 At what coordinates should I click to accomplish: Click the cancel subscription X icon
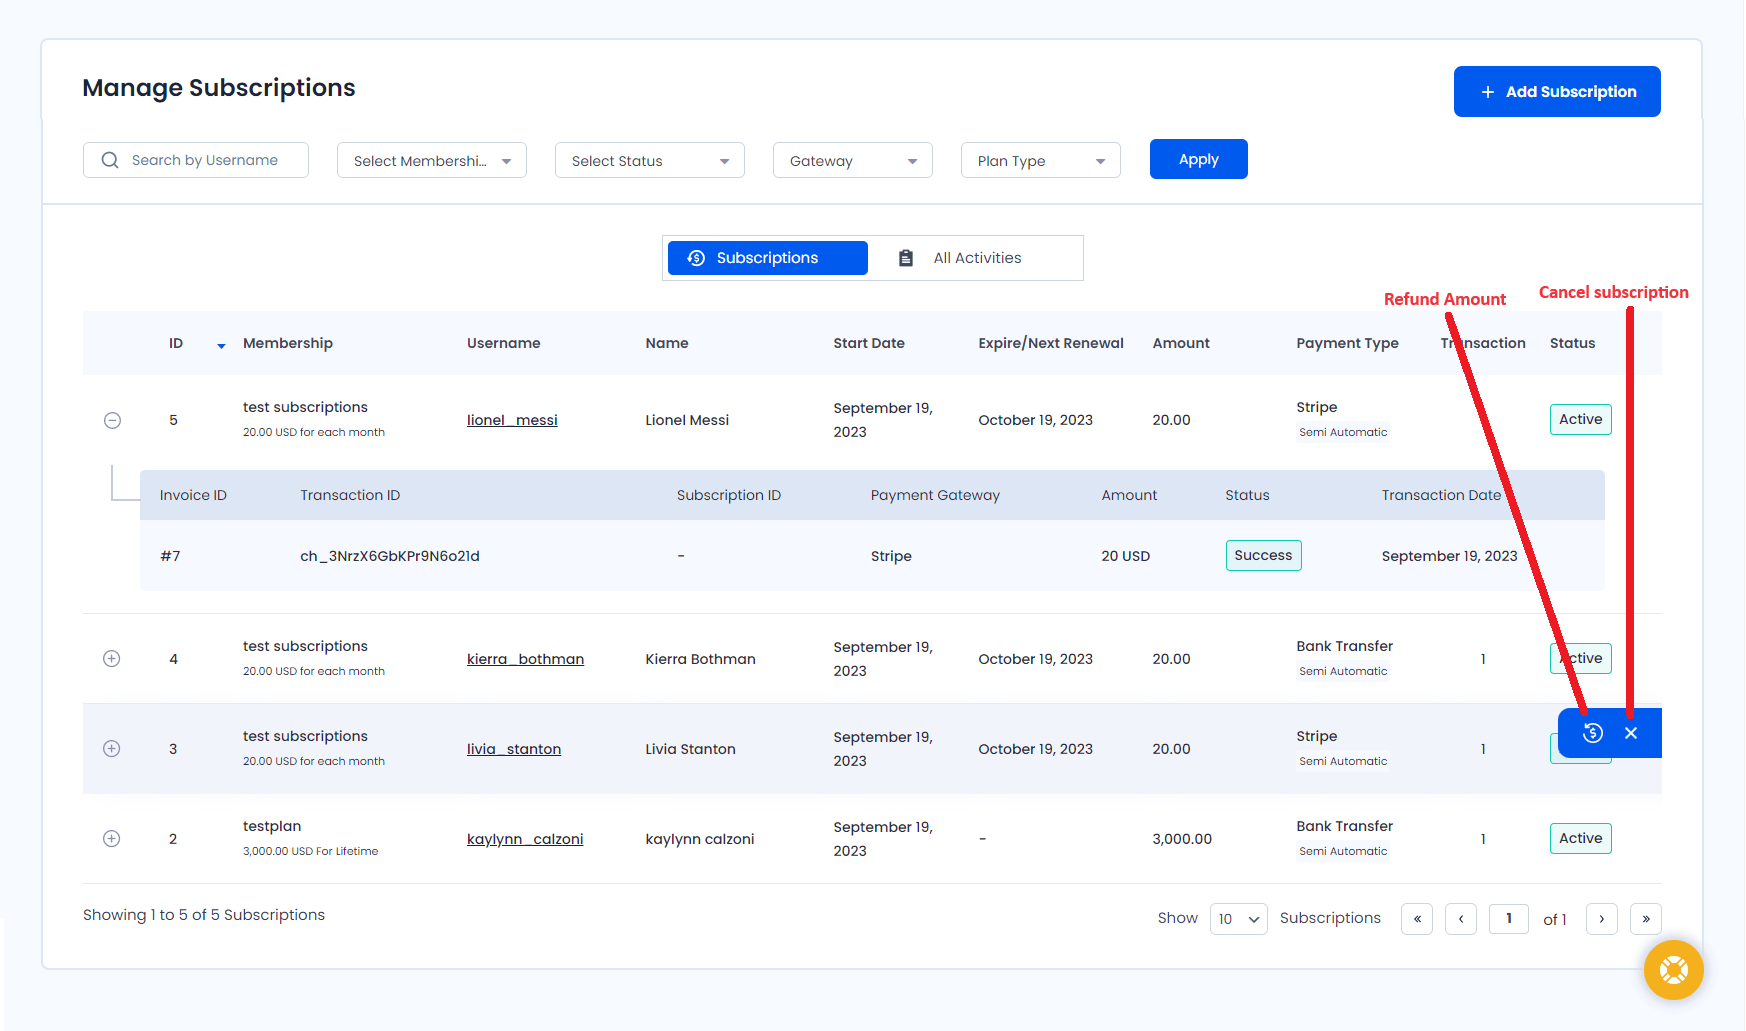tap(1631, 733)
